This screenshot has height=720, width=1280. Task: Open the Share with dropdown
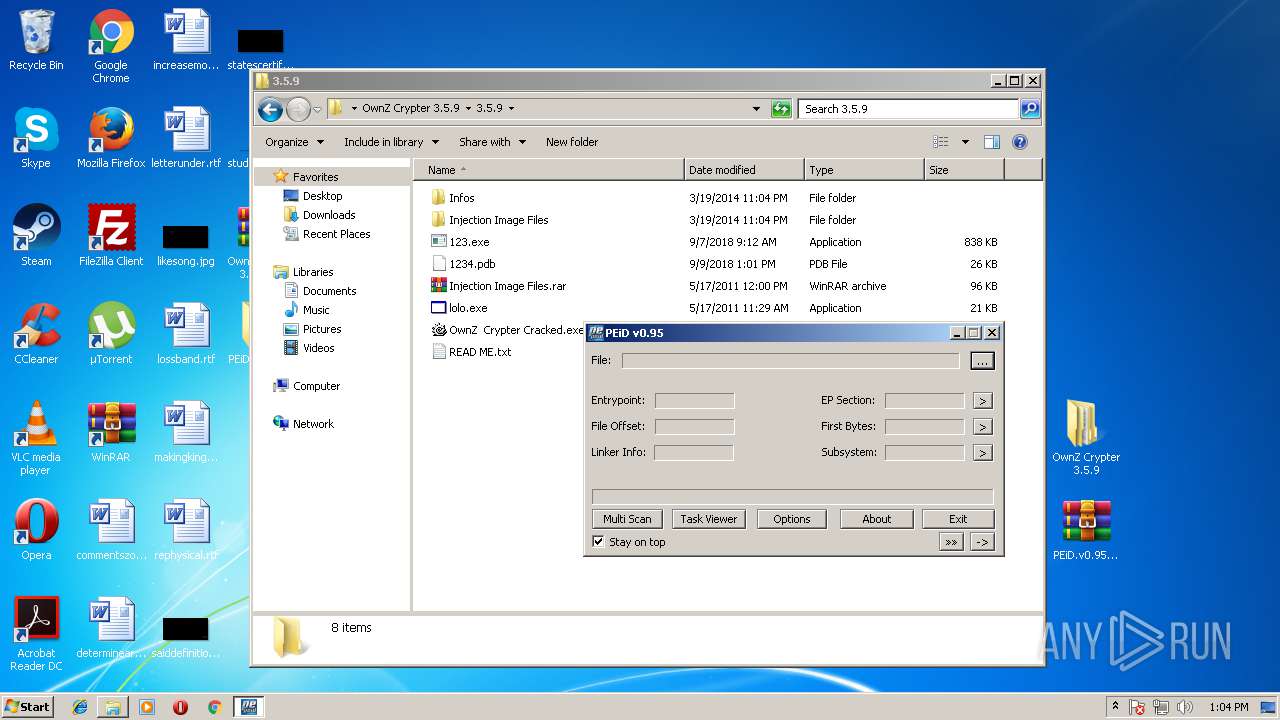pyautogui.click(x=491, y=142)
